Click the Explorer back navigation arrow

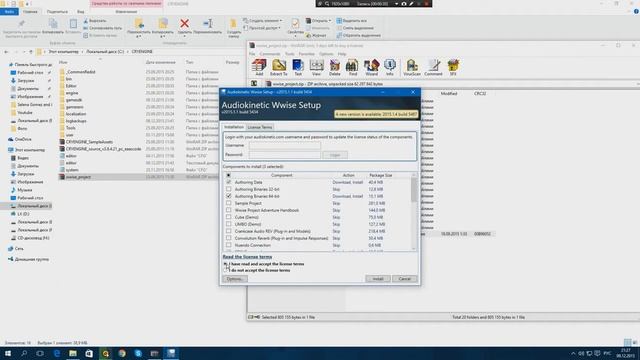(x=6, y=52)
